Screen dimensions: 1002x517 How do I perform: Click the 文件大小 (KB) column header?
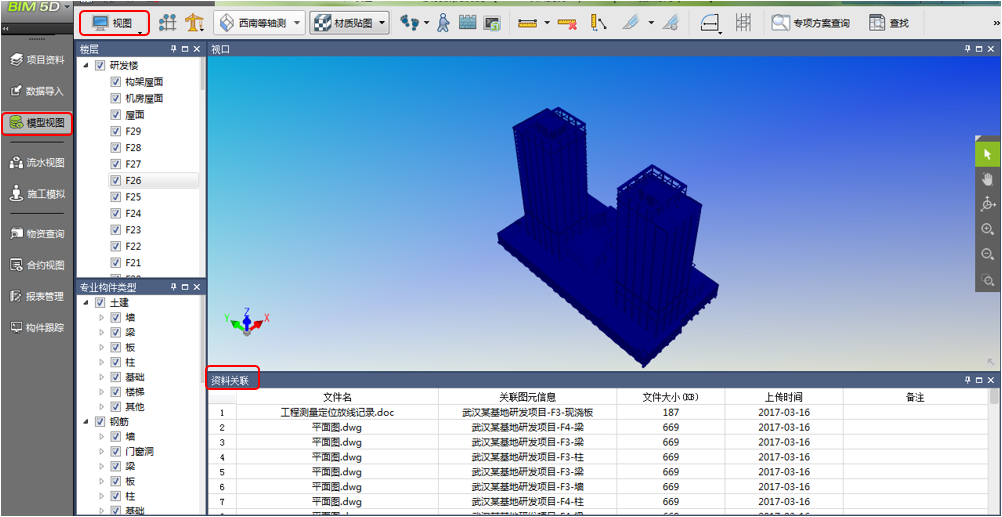pos(670,397)
